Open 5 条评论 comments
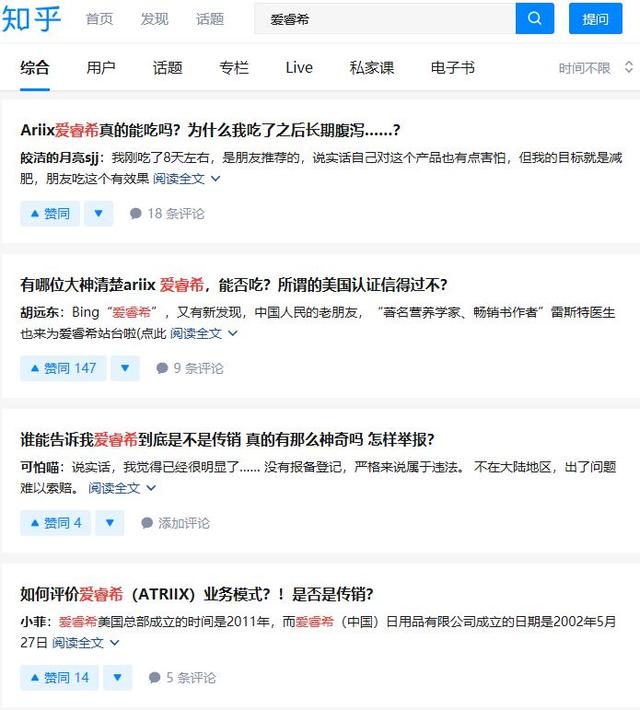Viewport: 640px width, 710px height. (x=182, y=678)
